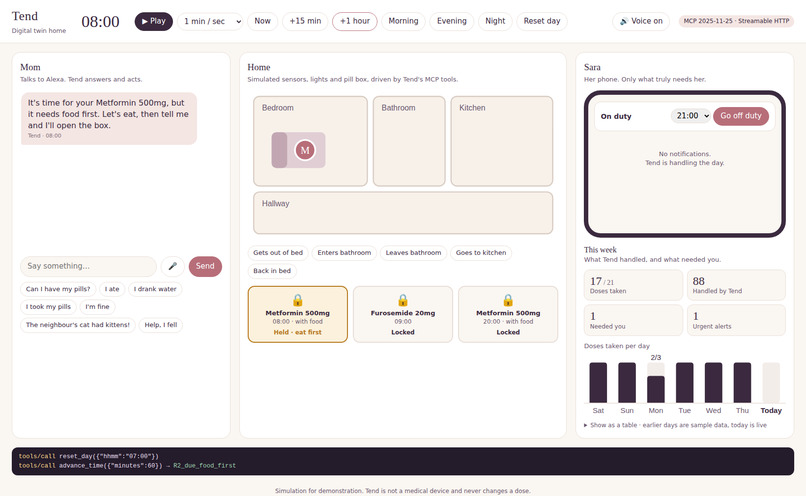
Task: Toggle the Voice on button
Action: [x=641, y=21]
